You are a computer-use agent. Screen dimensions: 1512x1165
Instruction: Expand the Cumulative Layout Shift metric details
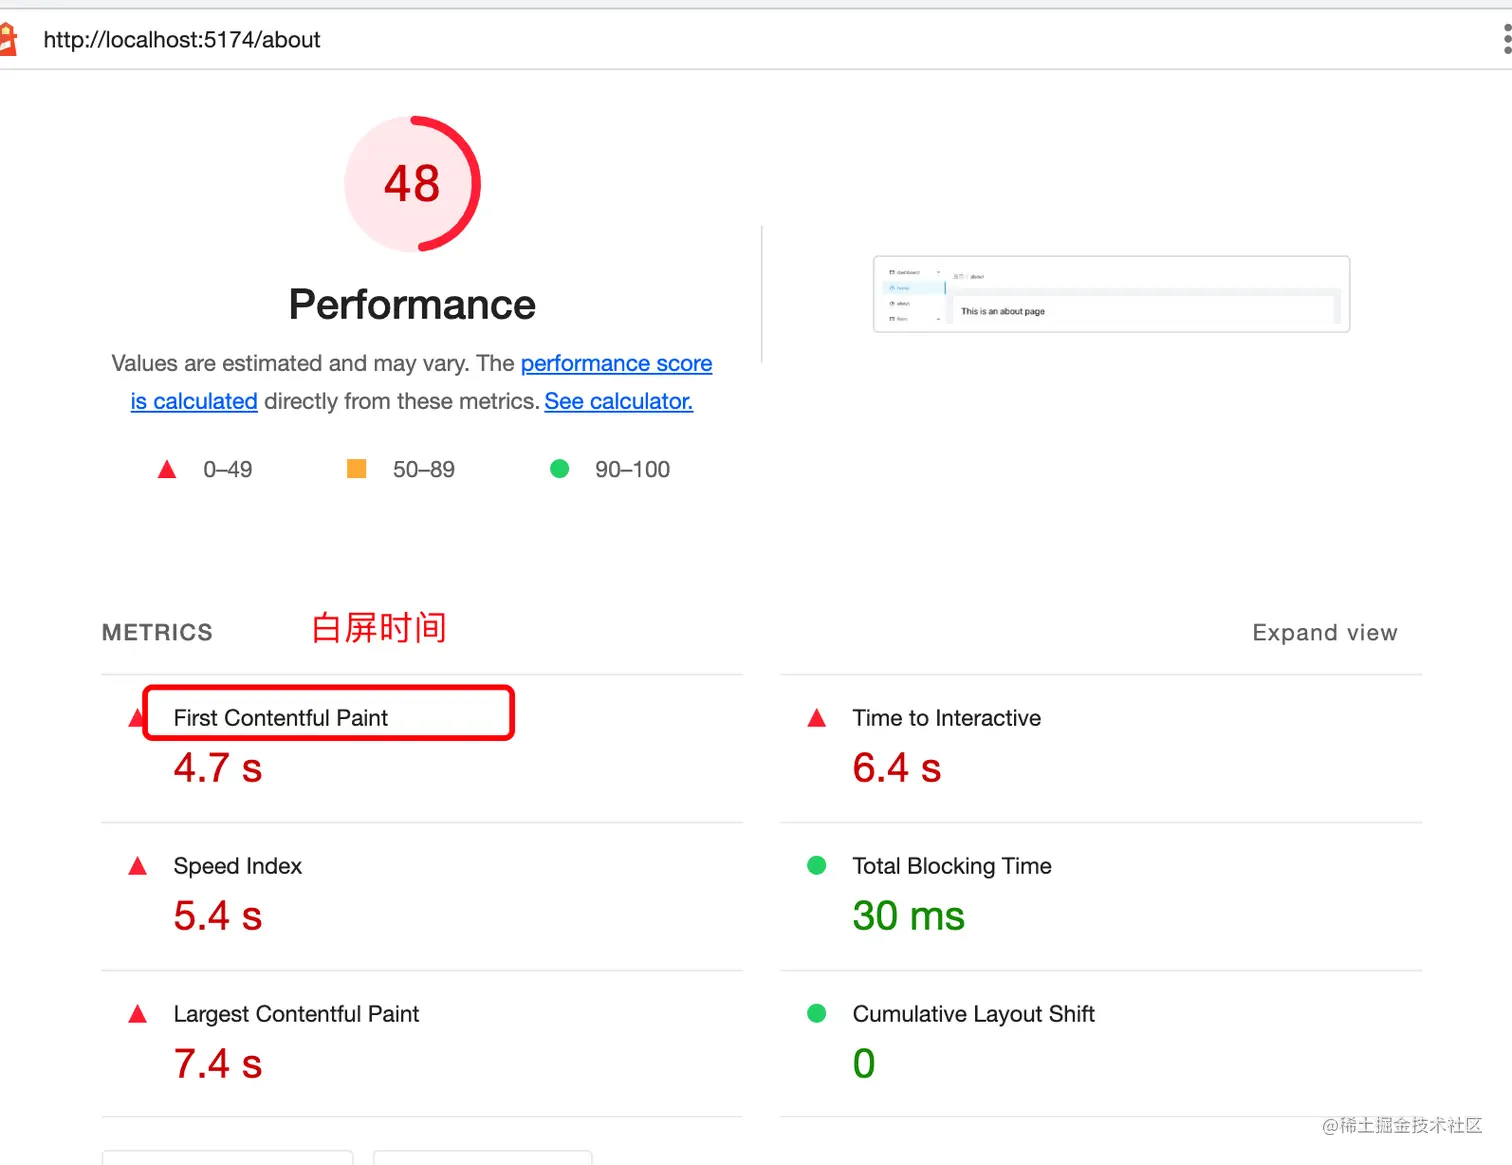click(973, 1013)
